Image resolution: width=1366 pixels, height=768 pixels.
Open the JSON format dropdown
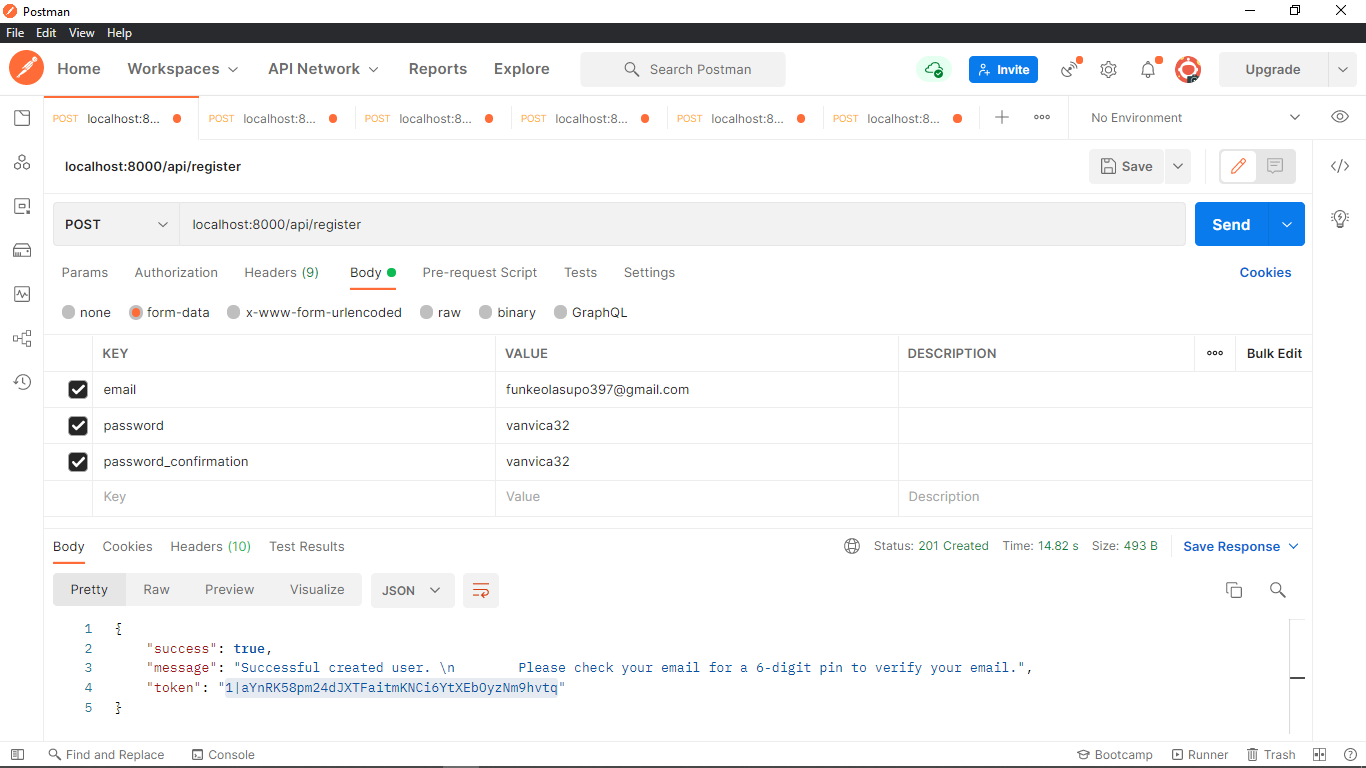click(412, 590)
